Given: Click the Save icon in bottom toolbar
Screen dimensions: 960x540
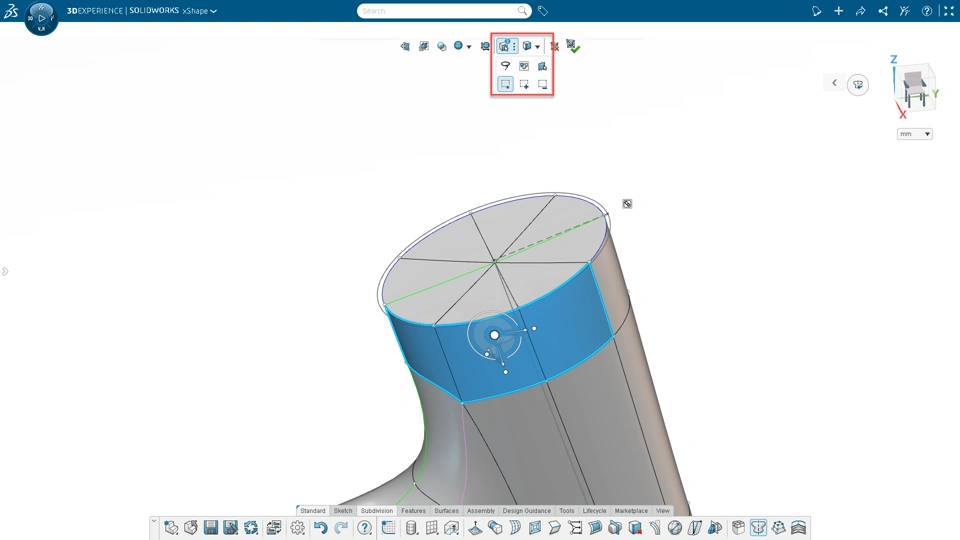Looking at the screenshot, I should click(x=211, y=527).
